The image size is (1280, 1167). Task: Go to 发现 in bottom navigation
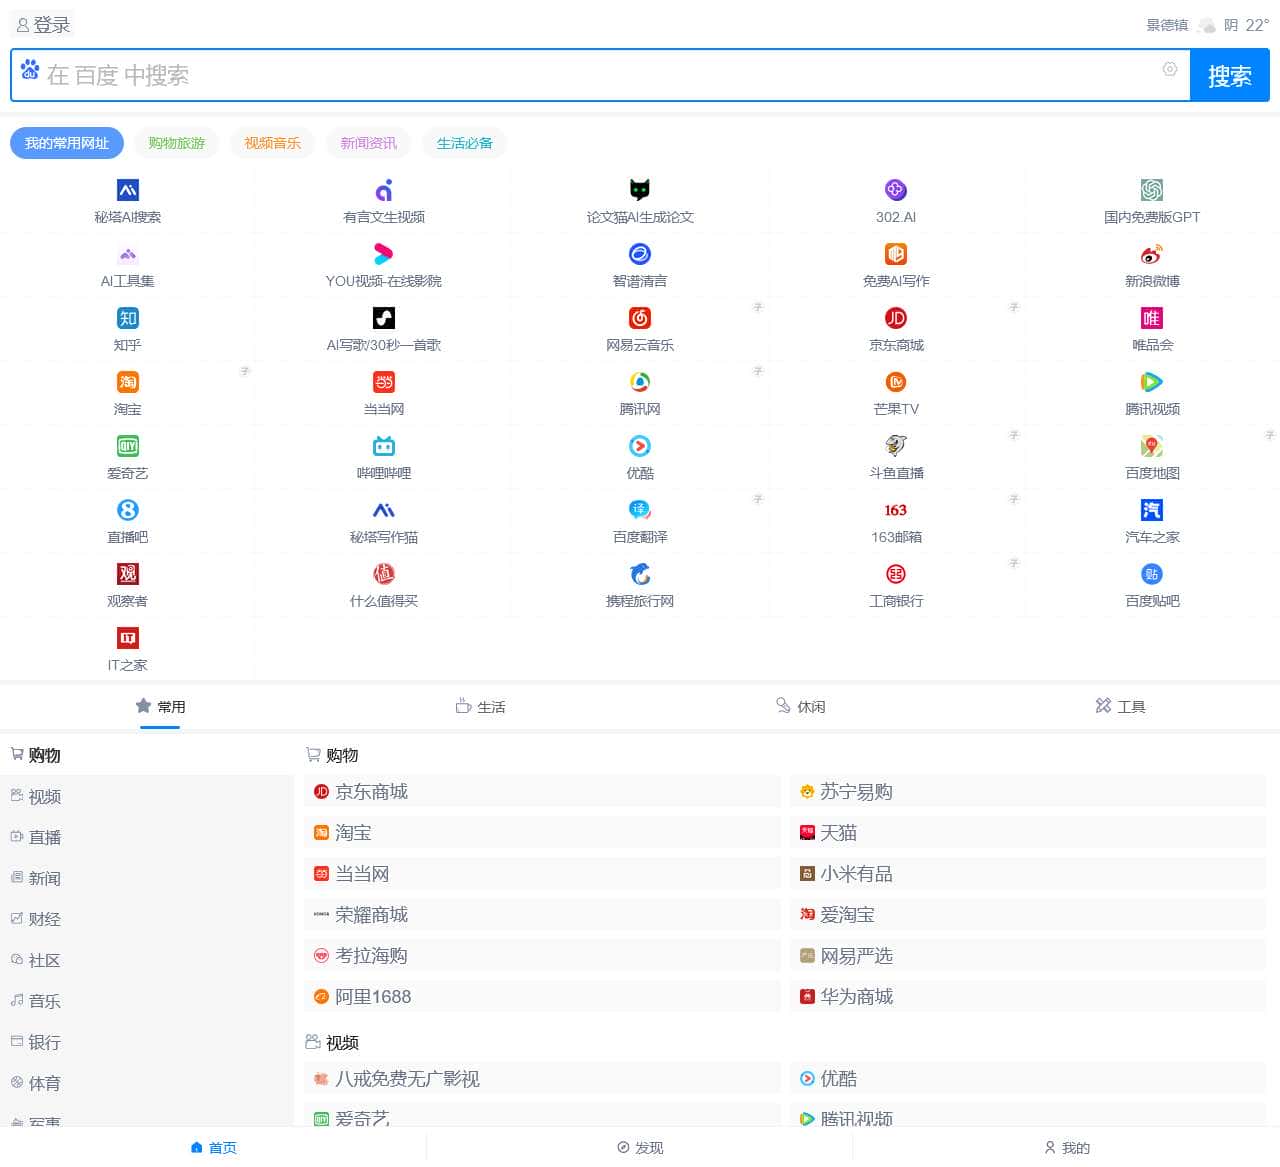click(640, 1148)
